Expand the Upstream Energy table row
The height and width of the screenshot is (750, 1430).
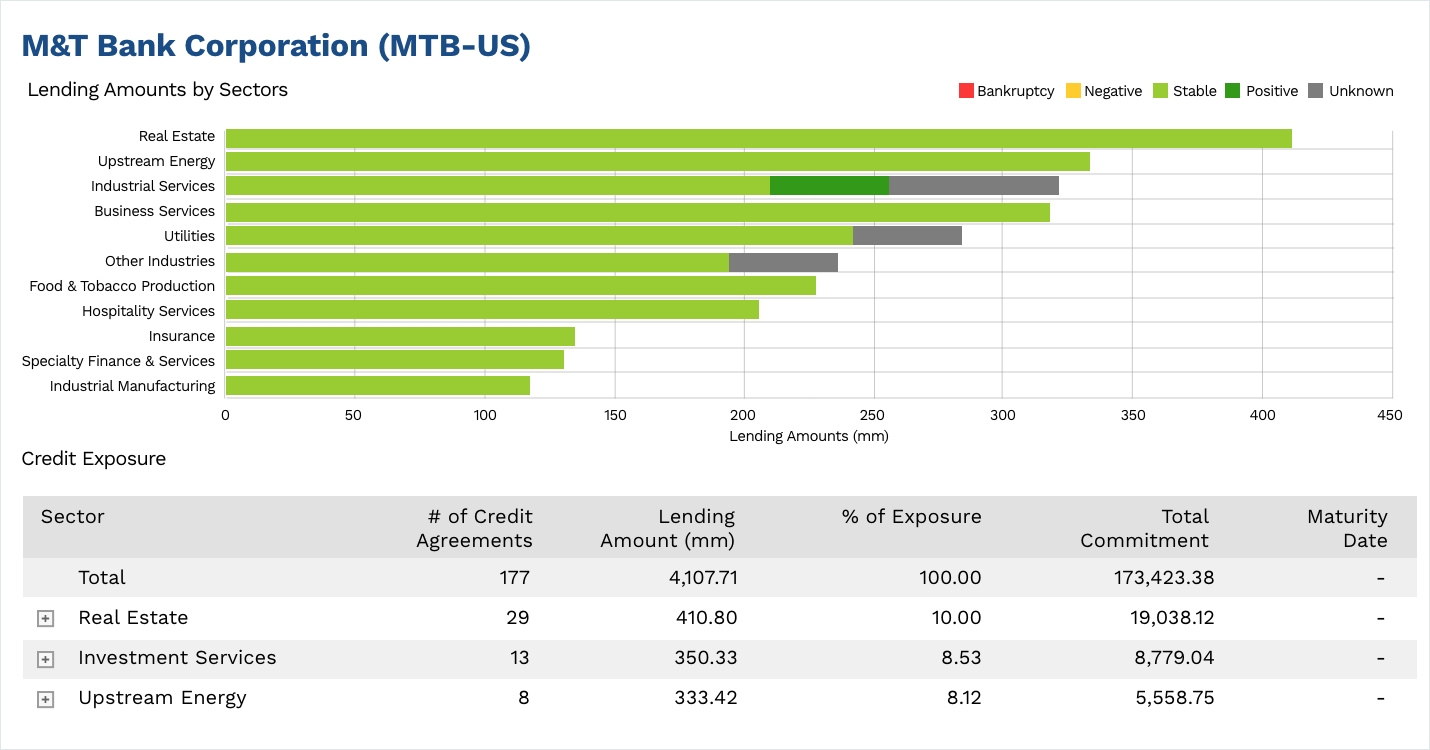(45, 698)
